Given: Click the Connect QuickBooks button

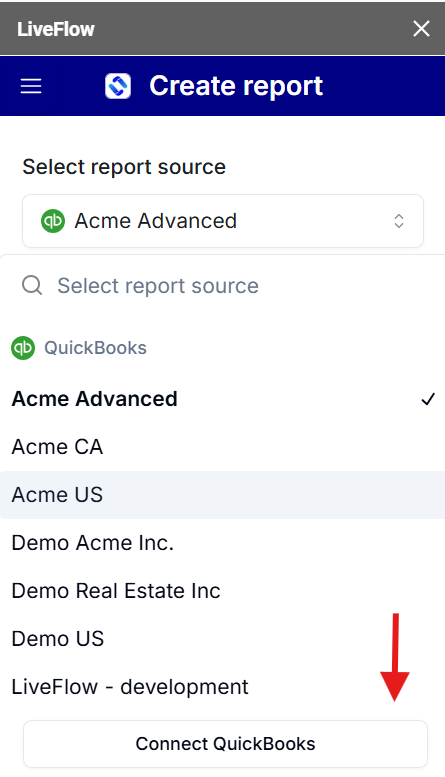Looking at the screenshot, I should pos(225,744).
